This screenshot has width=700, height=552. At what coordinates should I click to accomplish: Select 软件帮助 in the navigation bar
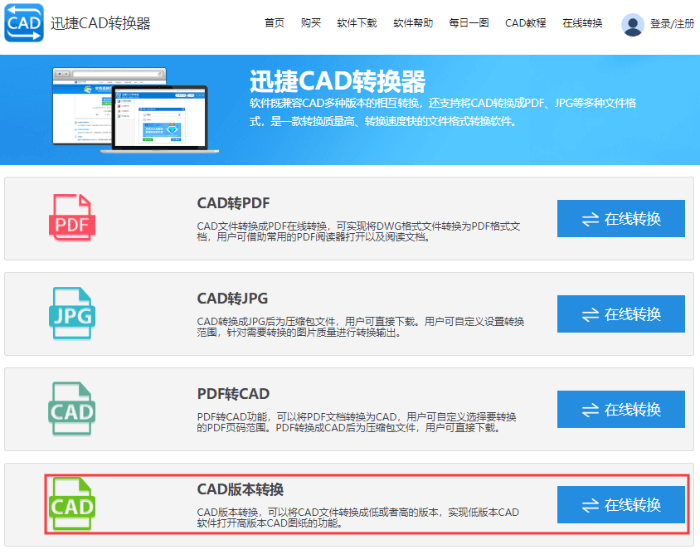click(413, 23)
